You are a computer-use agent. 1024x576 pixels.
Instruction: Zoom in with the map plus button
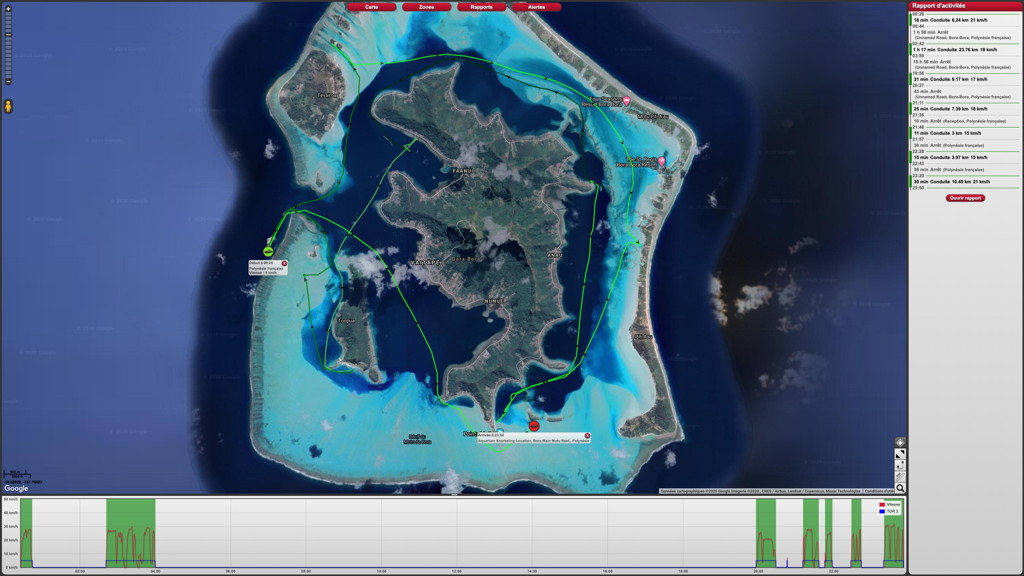pos(8,9)
